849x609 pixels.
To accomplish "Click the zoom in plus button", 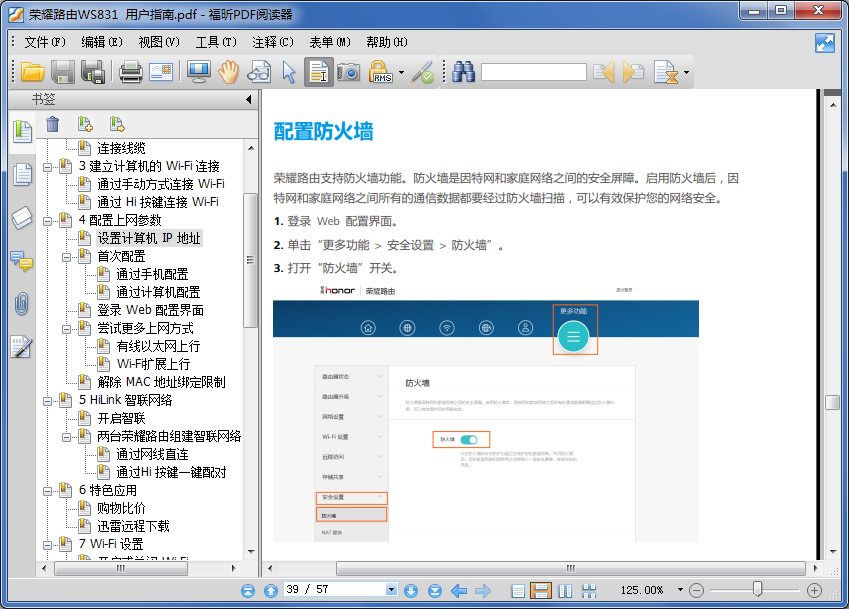I will point(814,591).
